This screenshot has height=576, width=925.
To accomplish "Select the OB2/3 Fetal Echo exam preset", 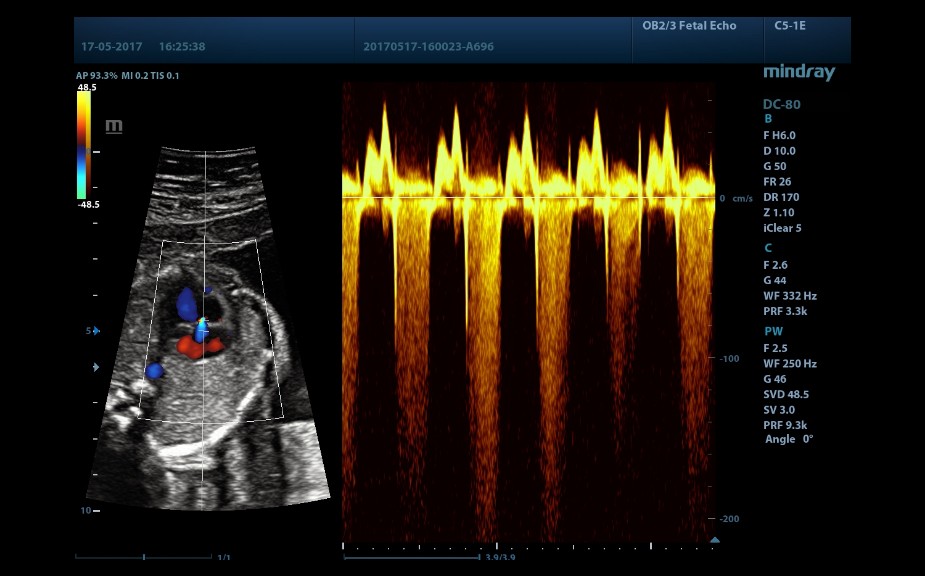I will click(687, 26).
